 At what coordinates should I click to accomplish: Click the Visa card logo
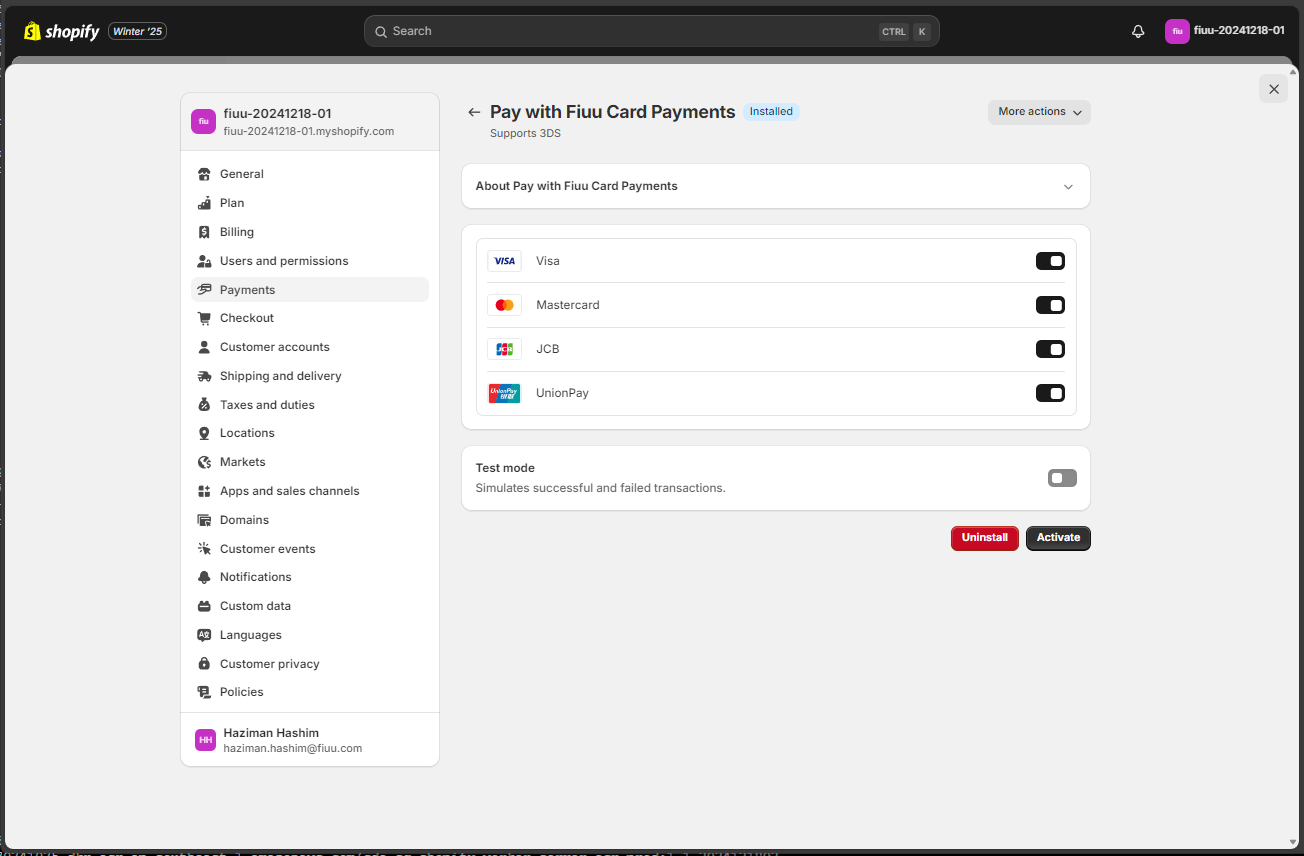[x=504, y=261]
